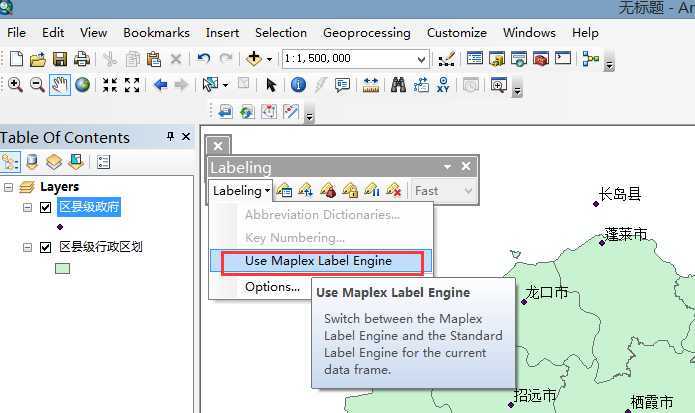
Task: Go back to previous extent
Action: [x=160, y=84]
